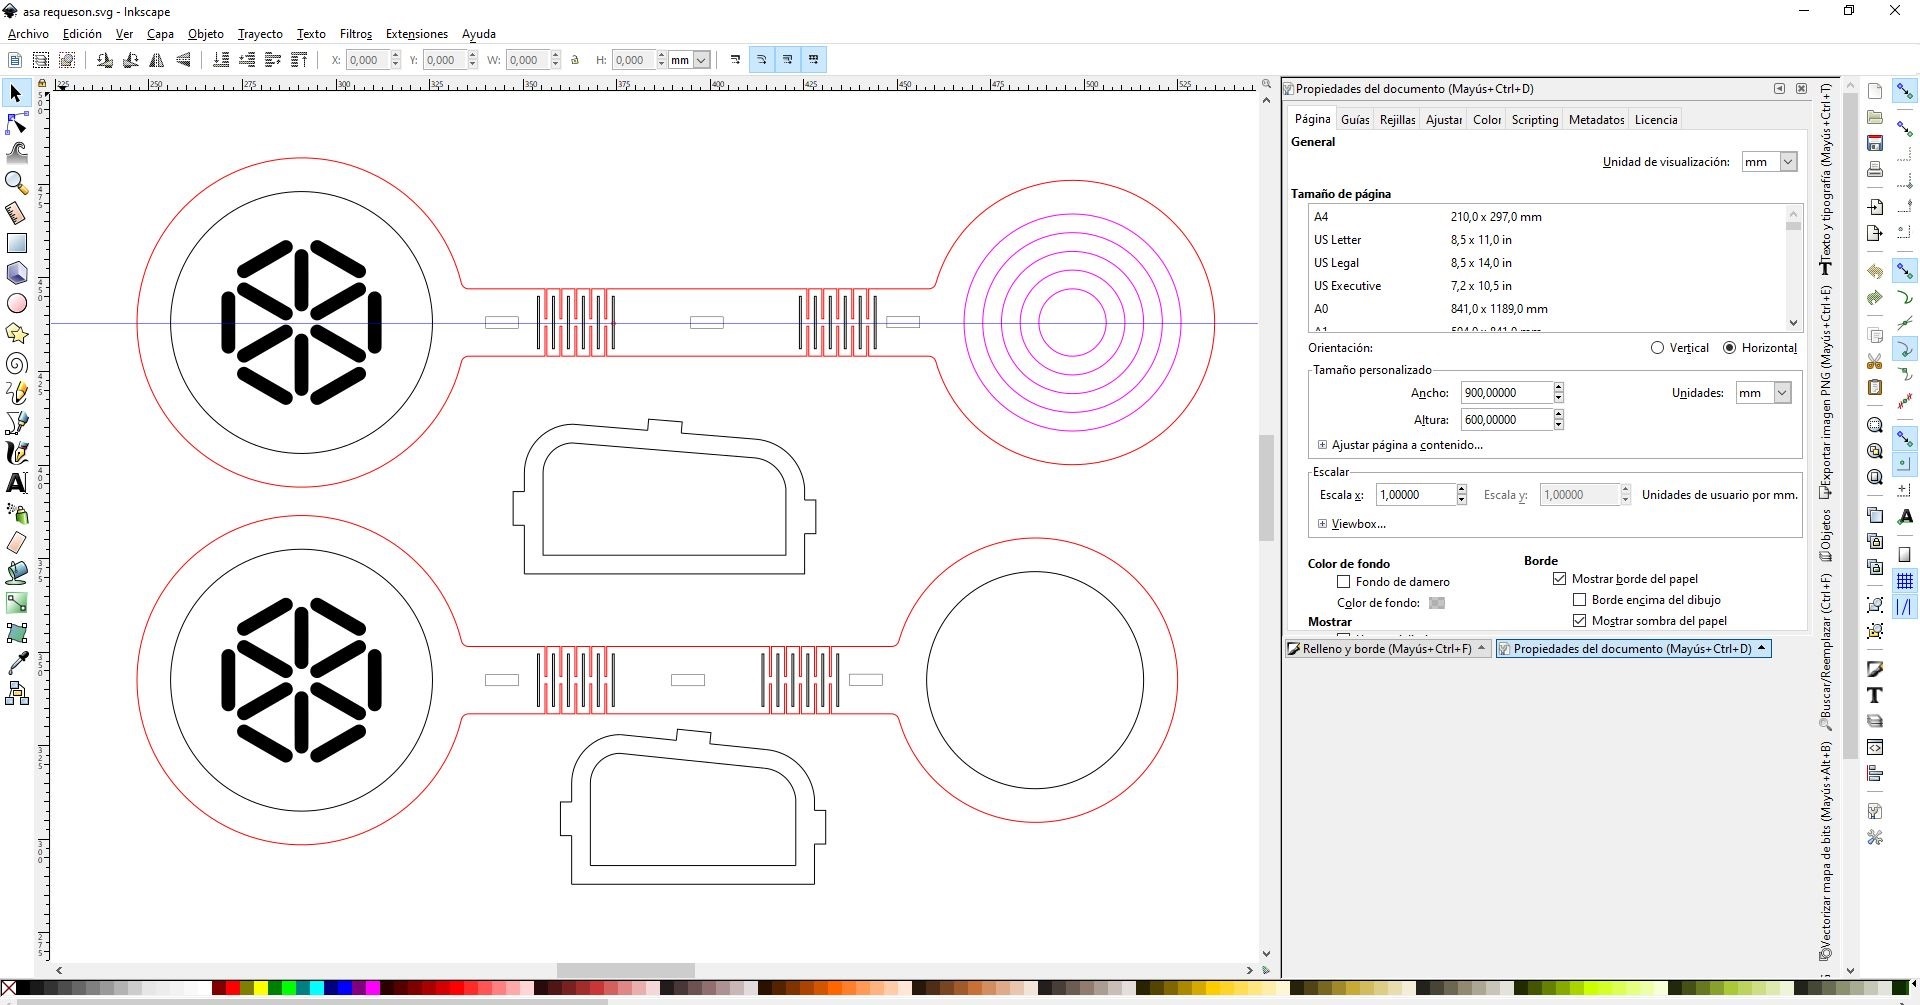The height and width of the screenshot is (1005, 1920).
Task: Open the Filtros menu
Action: 356,34
